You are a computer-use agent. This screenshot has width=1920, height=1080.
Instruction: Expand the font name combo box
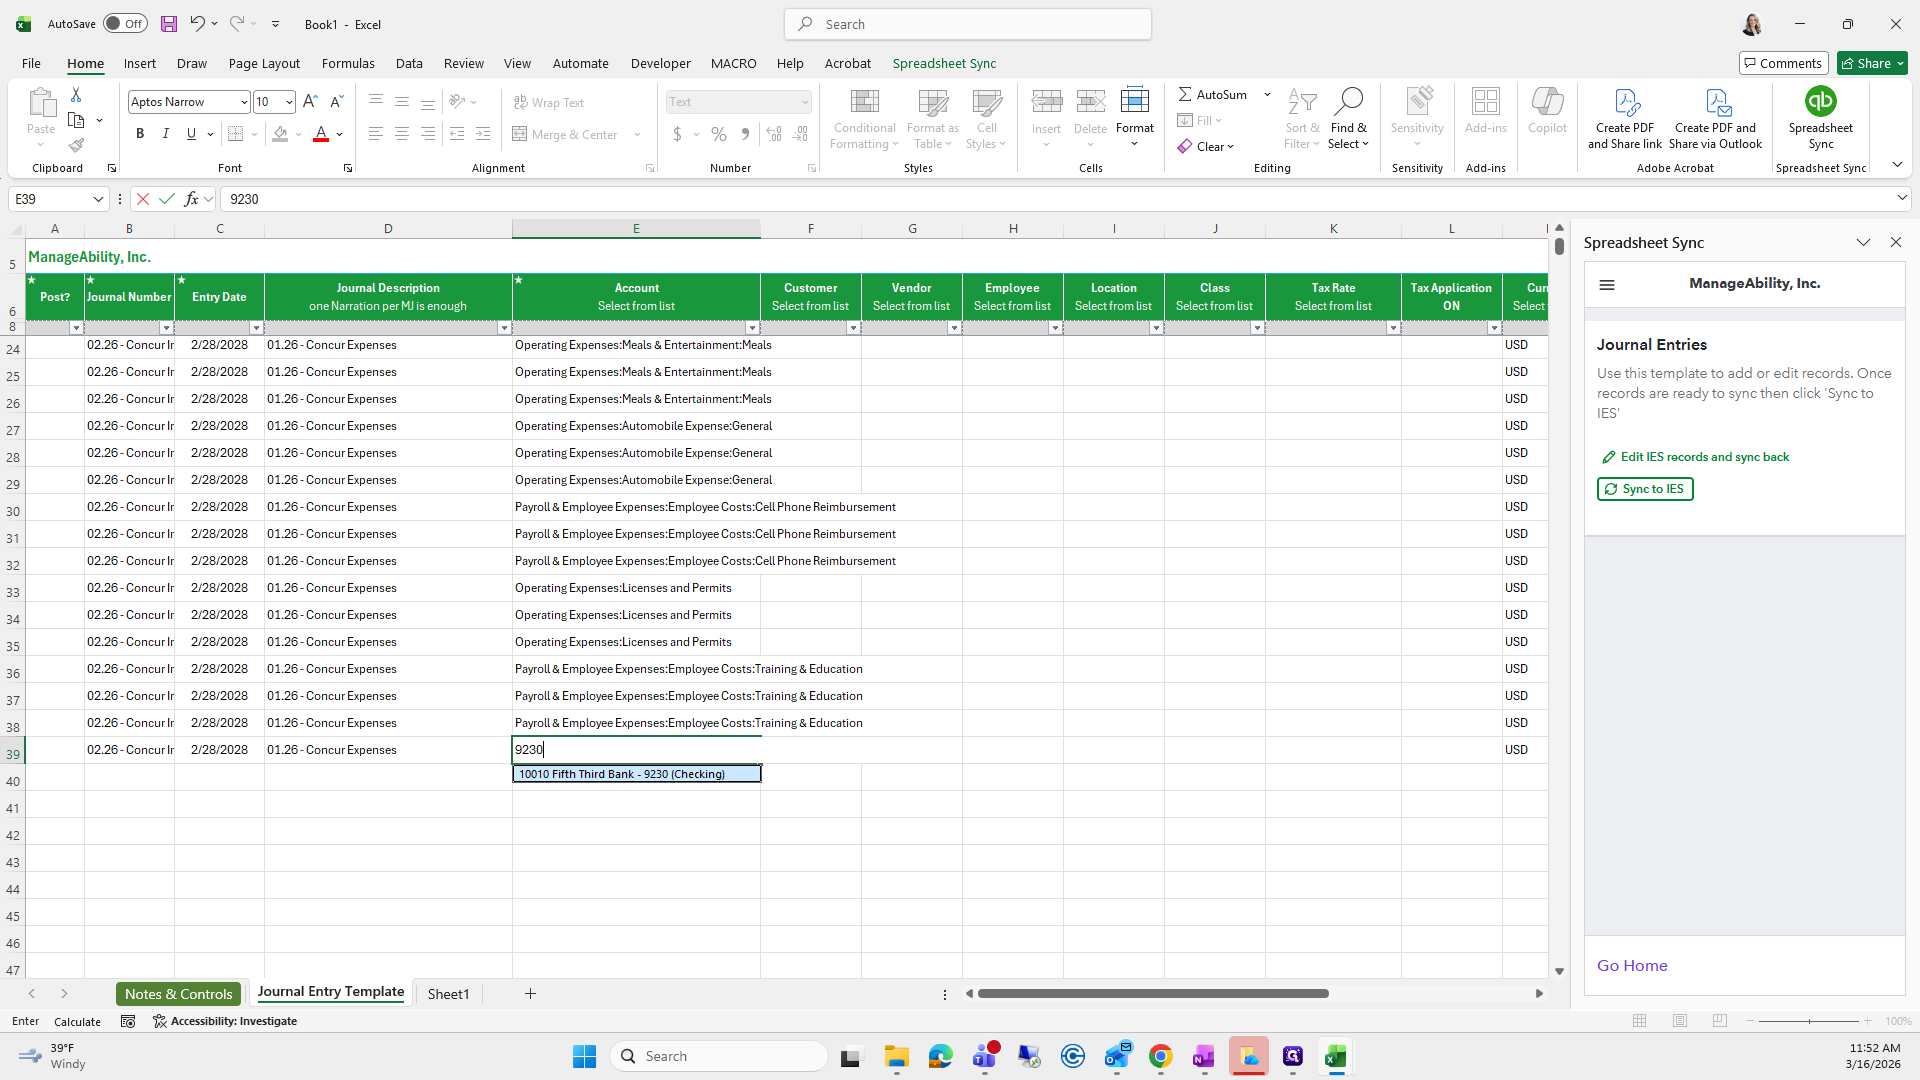243,102
